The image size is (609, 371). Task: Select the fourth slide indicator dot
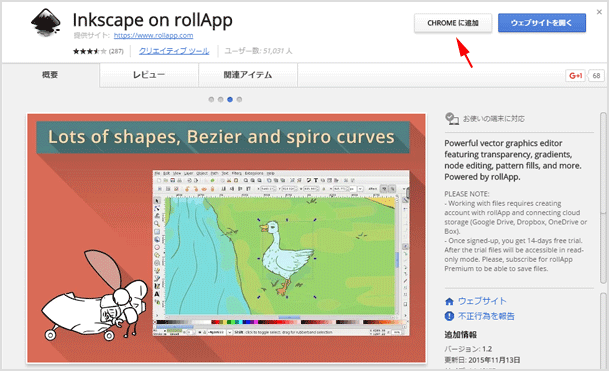tap(239, 99)
